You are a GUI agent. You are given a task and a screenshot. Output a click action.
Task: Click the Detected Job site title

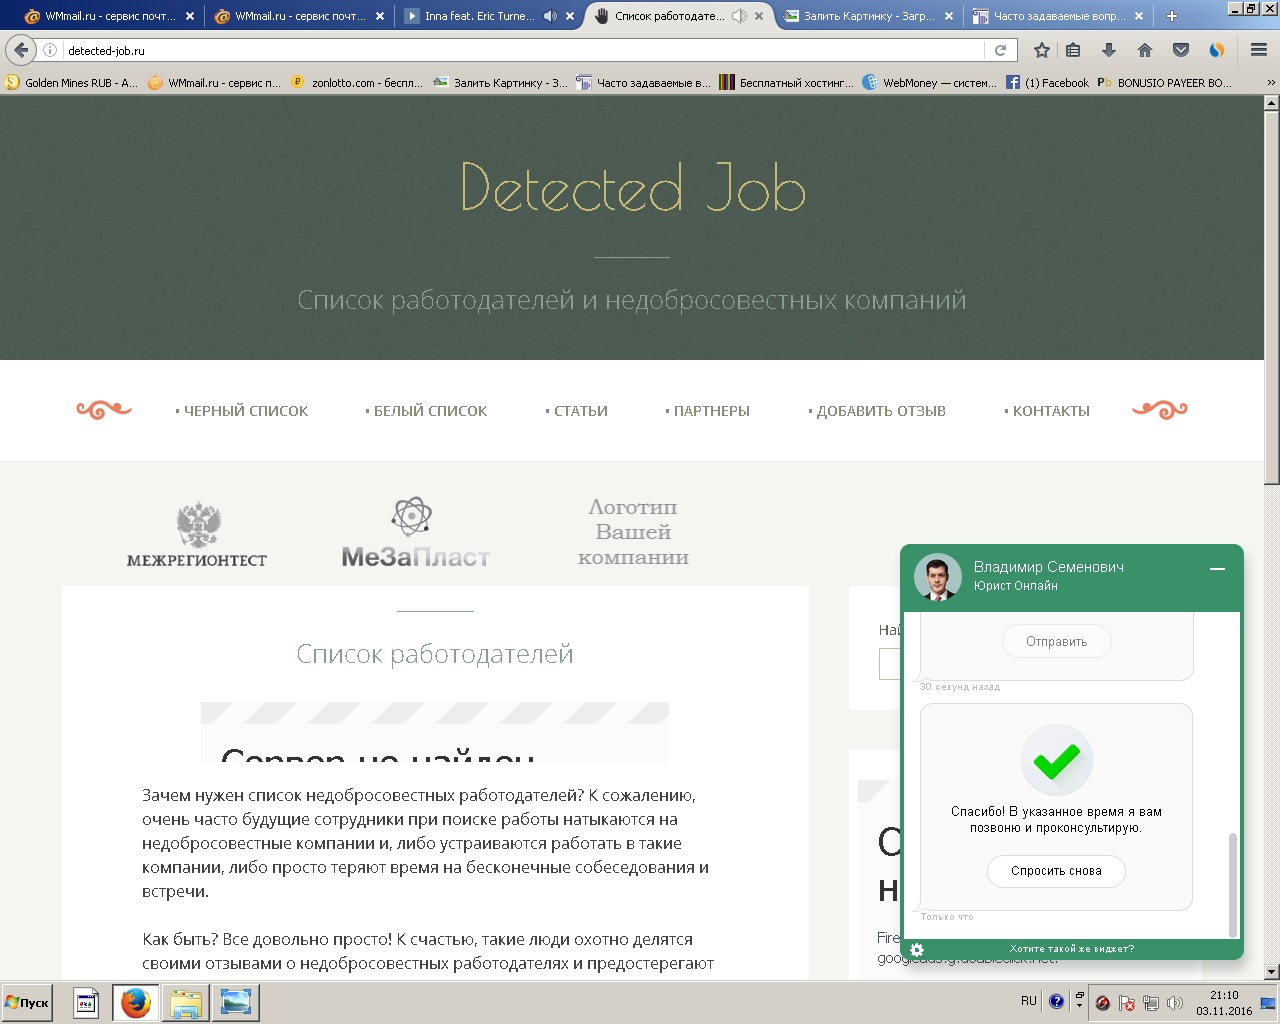(x=633, y=187)
